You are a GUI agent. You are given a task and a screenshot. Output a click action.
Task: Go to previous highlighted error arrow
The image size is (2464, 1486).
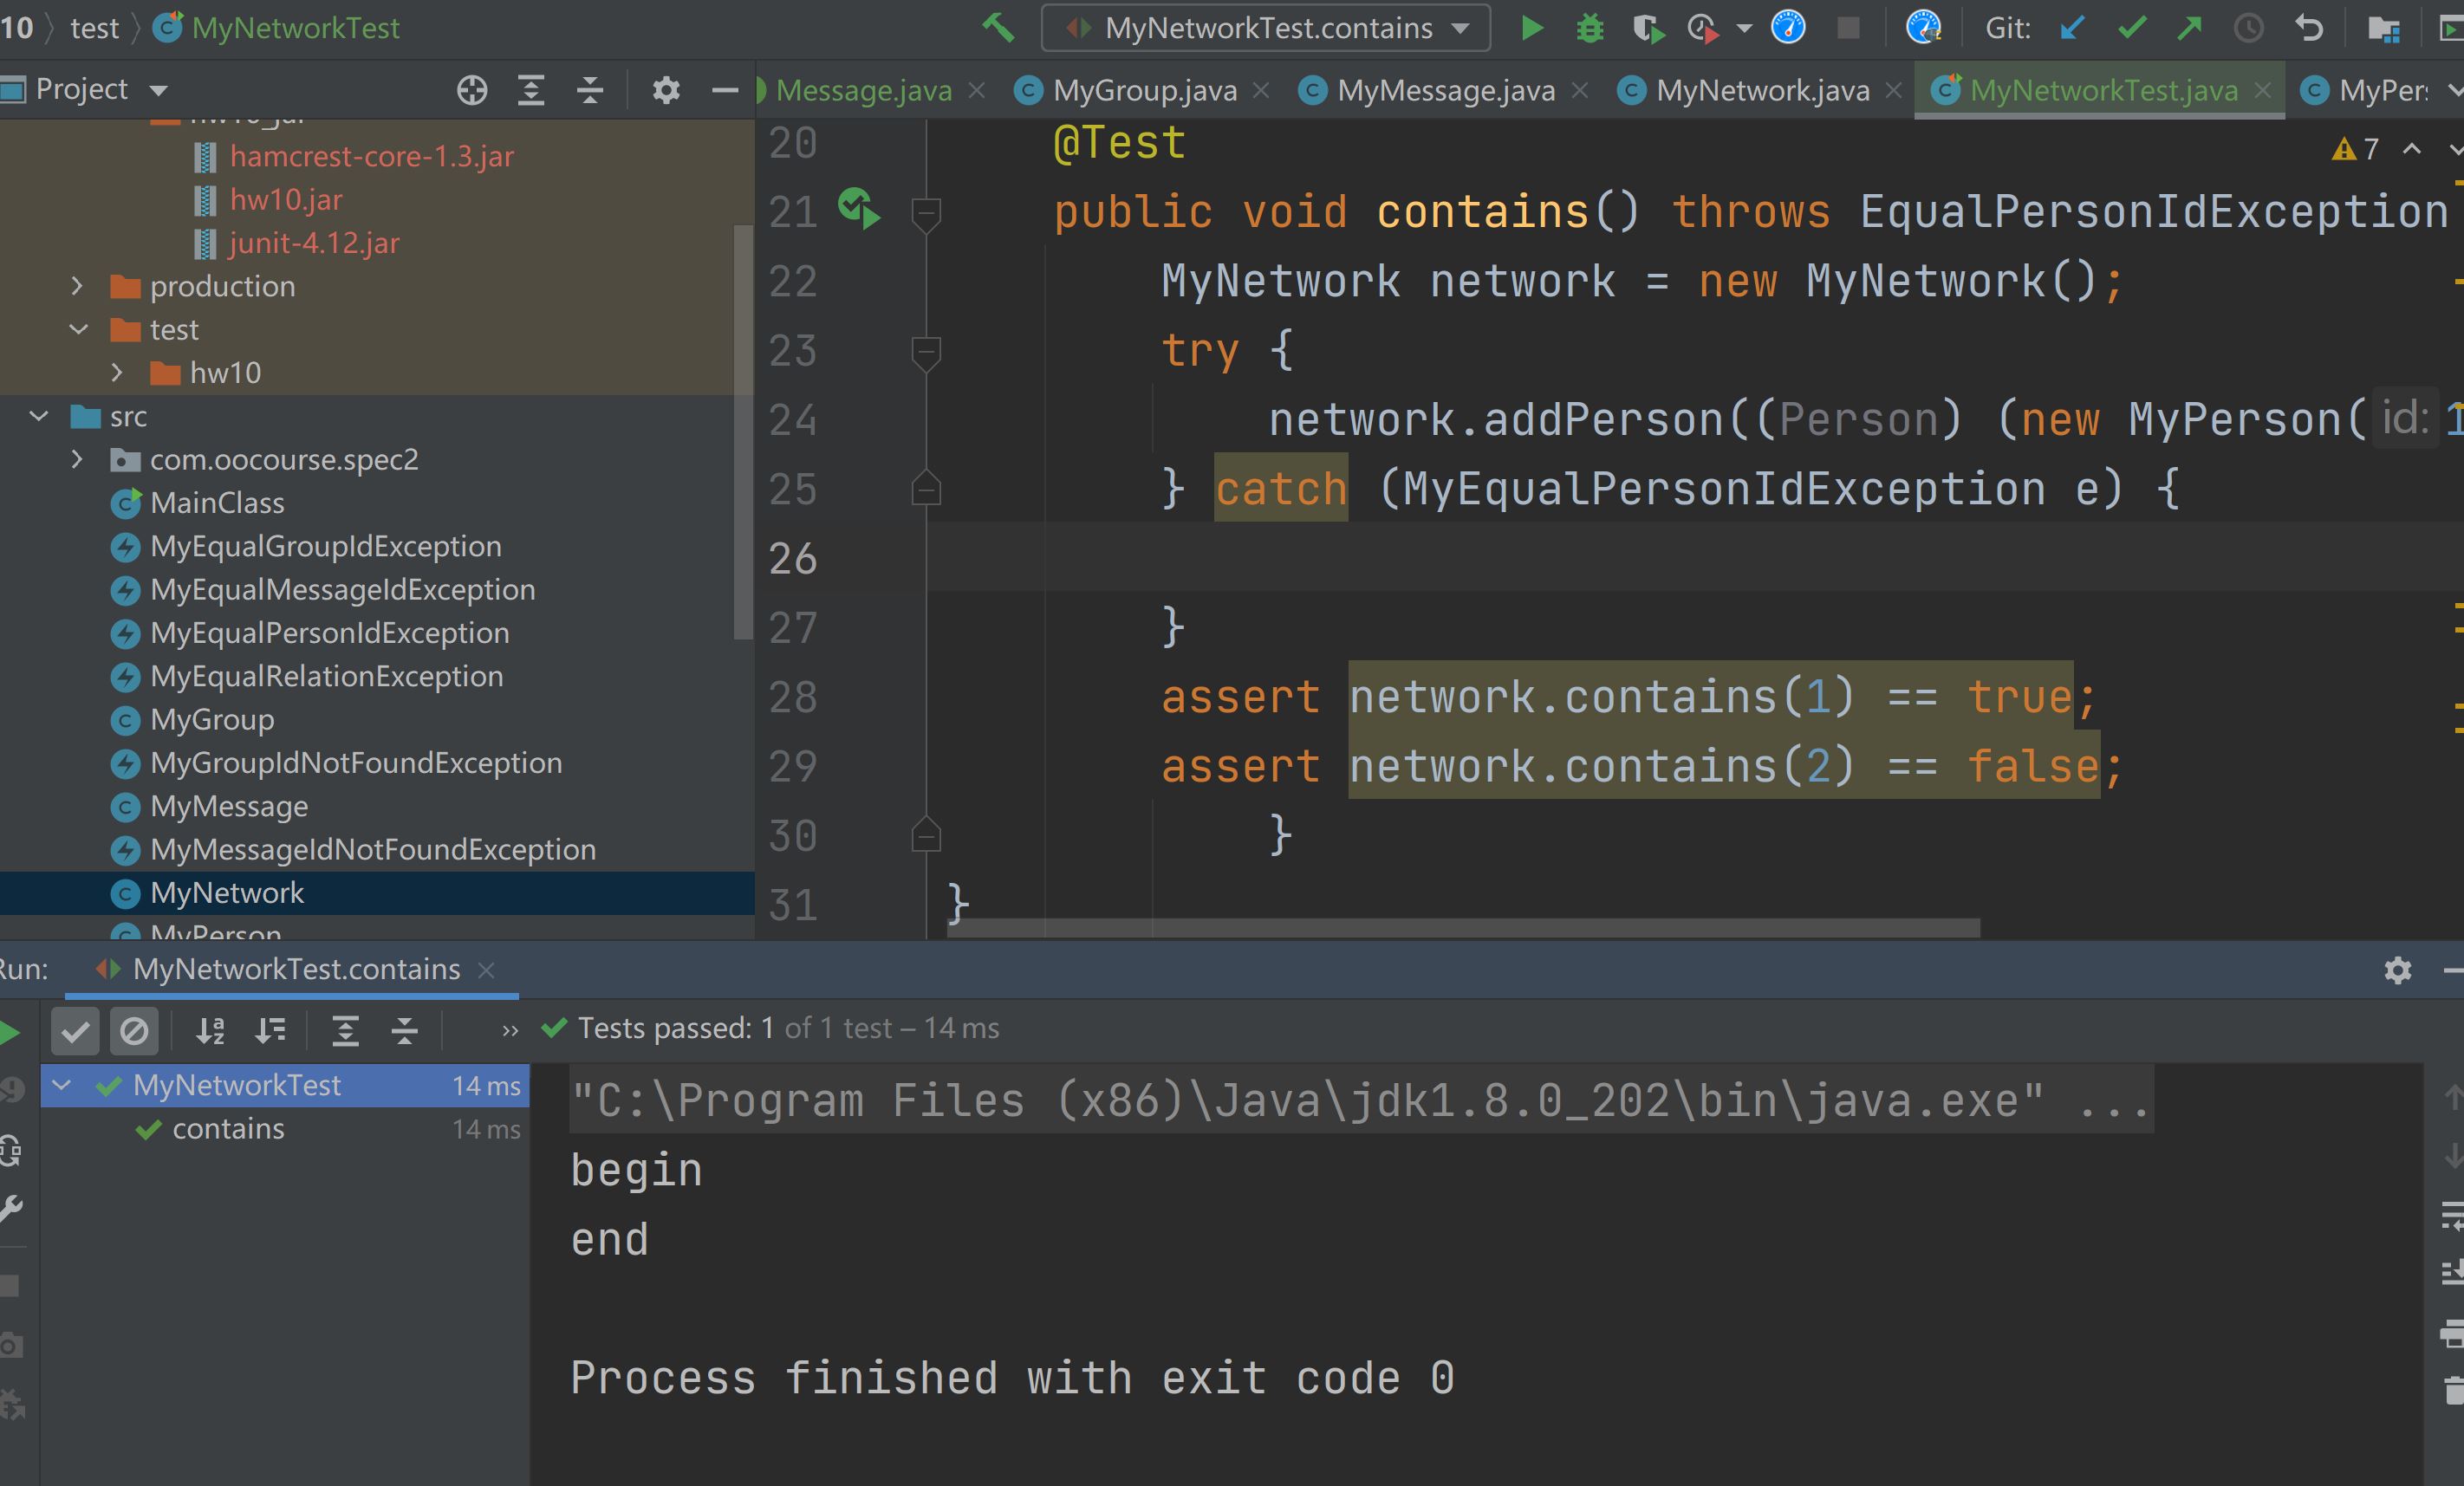click(x=2412, y=149)
